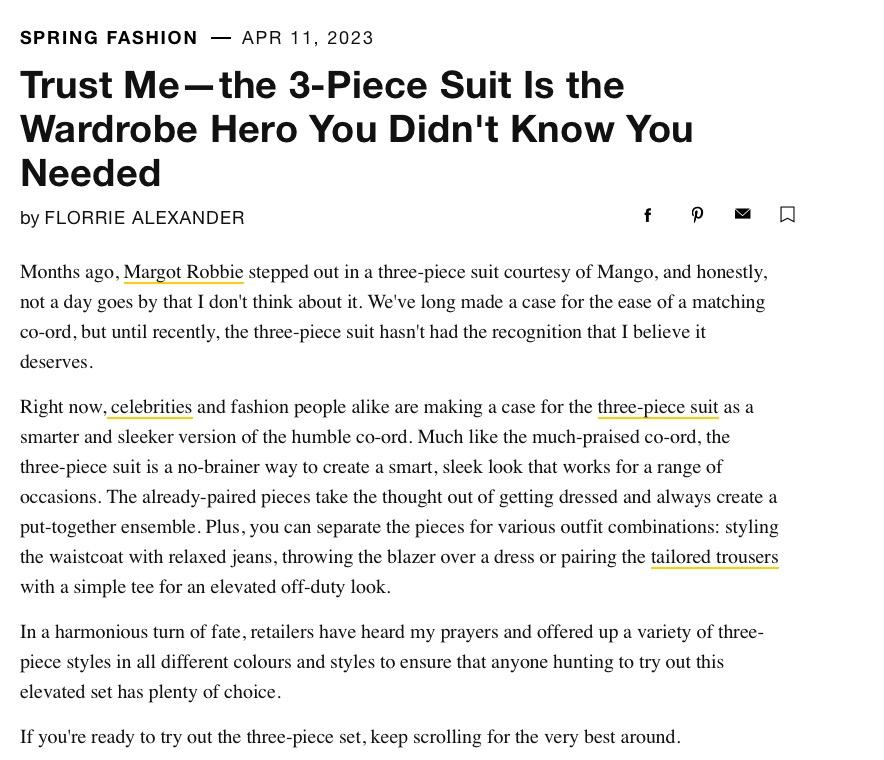Screen dimensions: 884x760
Task: Click the paragraph starting 'In a harmonious turn'
Action: 392,662
